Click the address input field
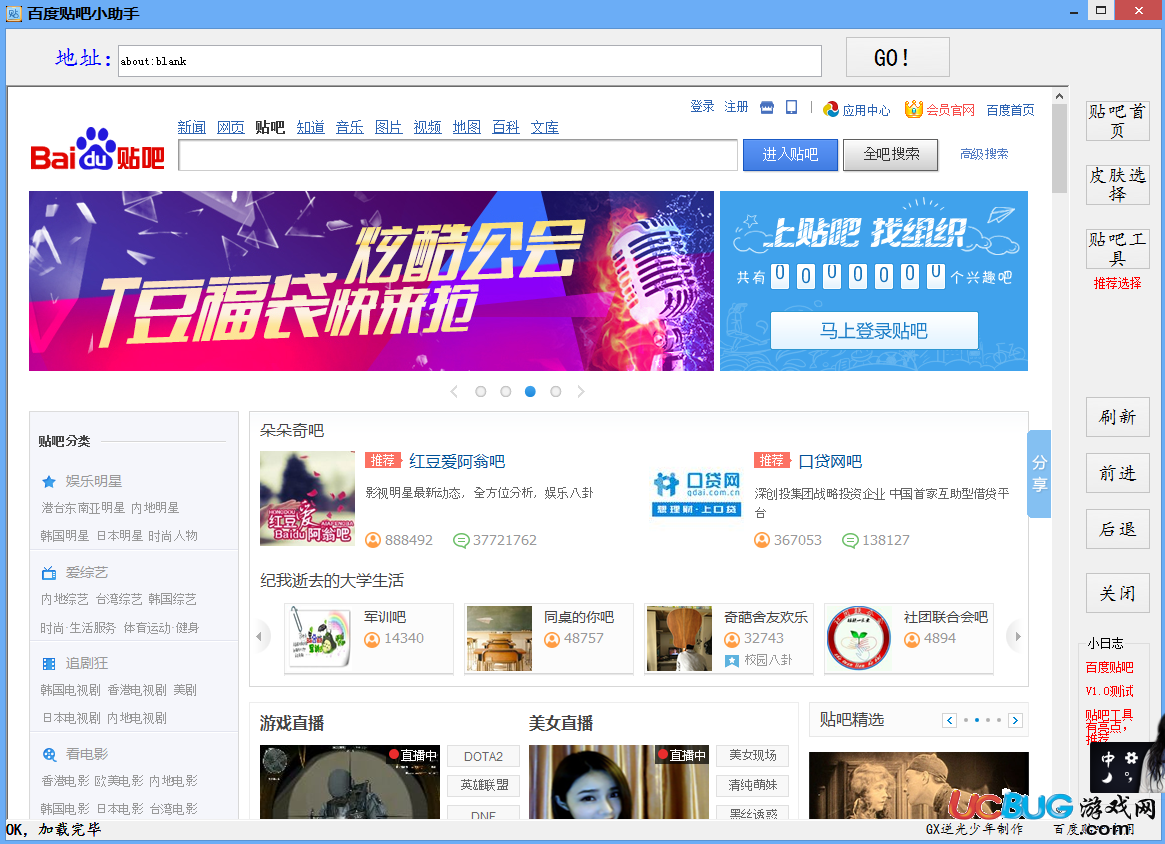The image size is (1165, 844). click(x=470, y=61)
